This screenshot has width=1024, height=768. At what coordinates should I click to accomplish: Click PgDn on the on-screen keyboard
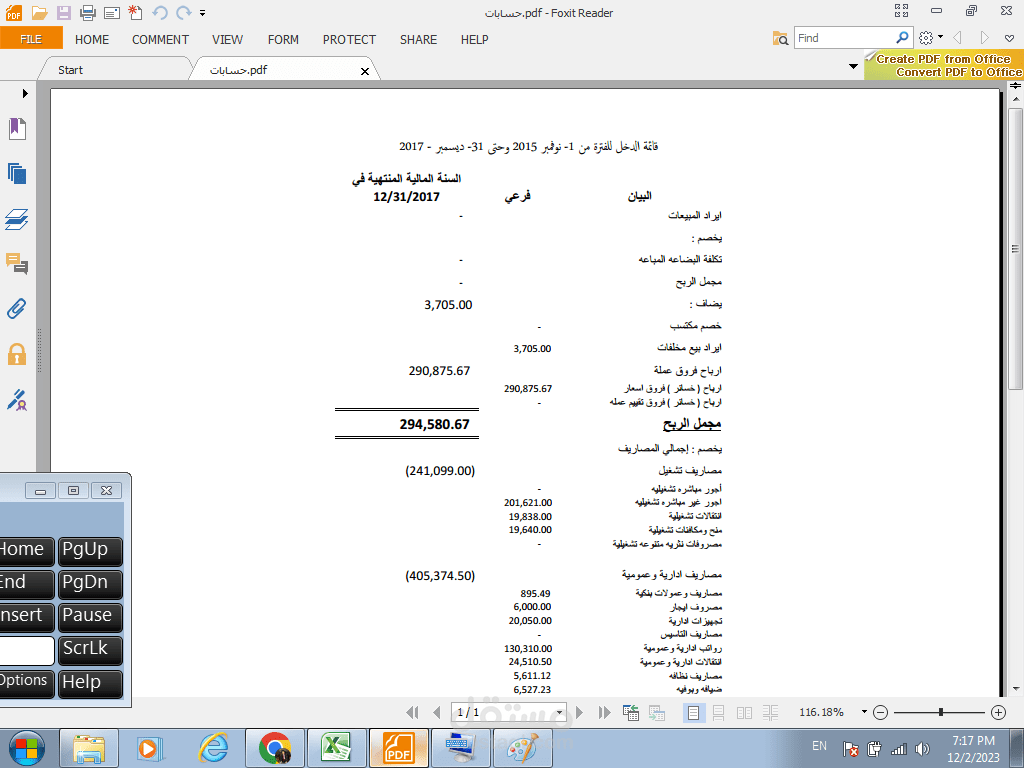(x=90, y=584)
